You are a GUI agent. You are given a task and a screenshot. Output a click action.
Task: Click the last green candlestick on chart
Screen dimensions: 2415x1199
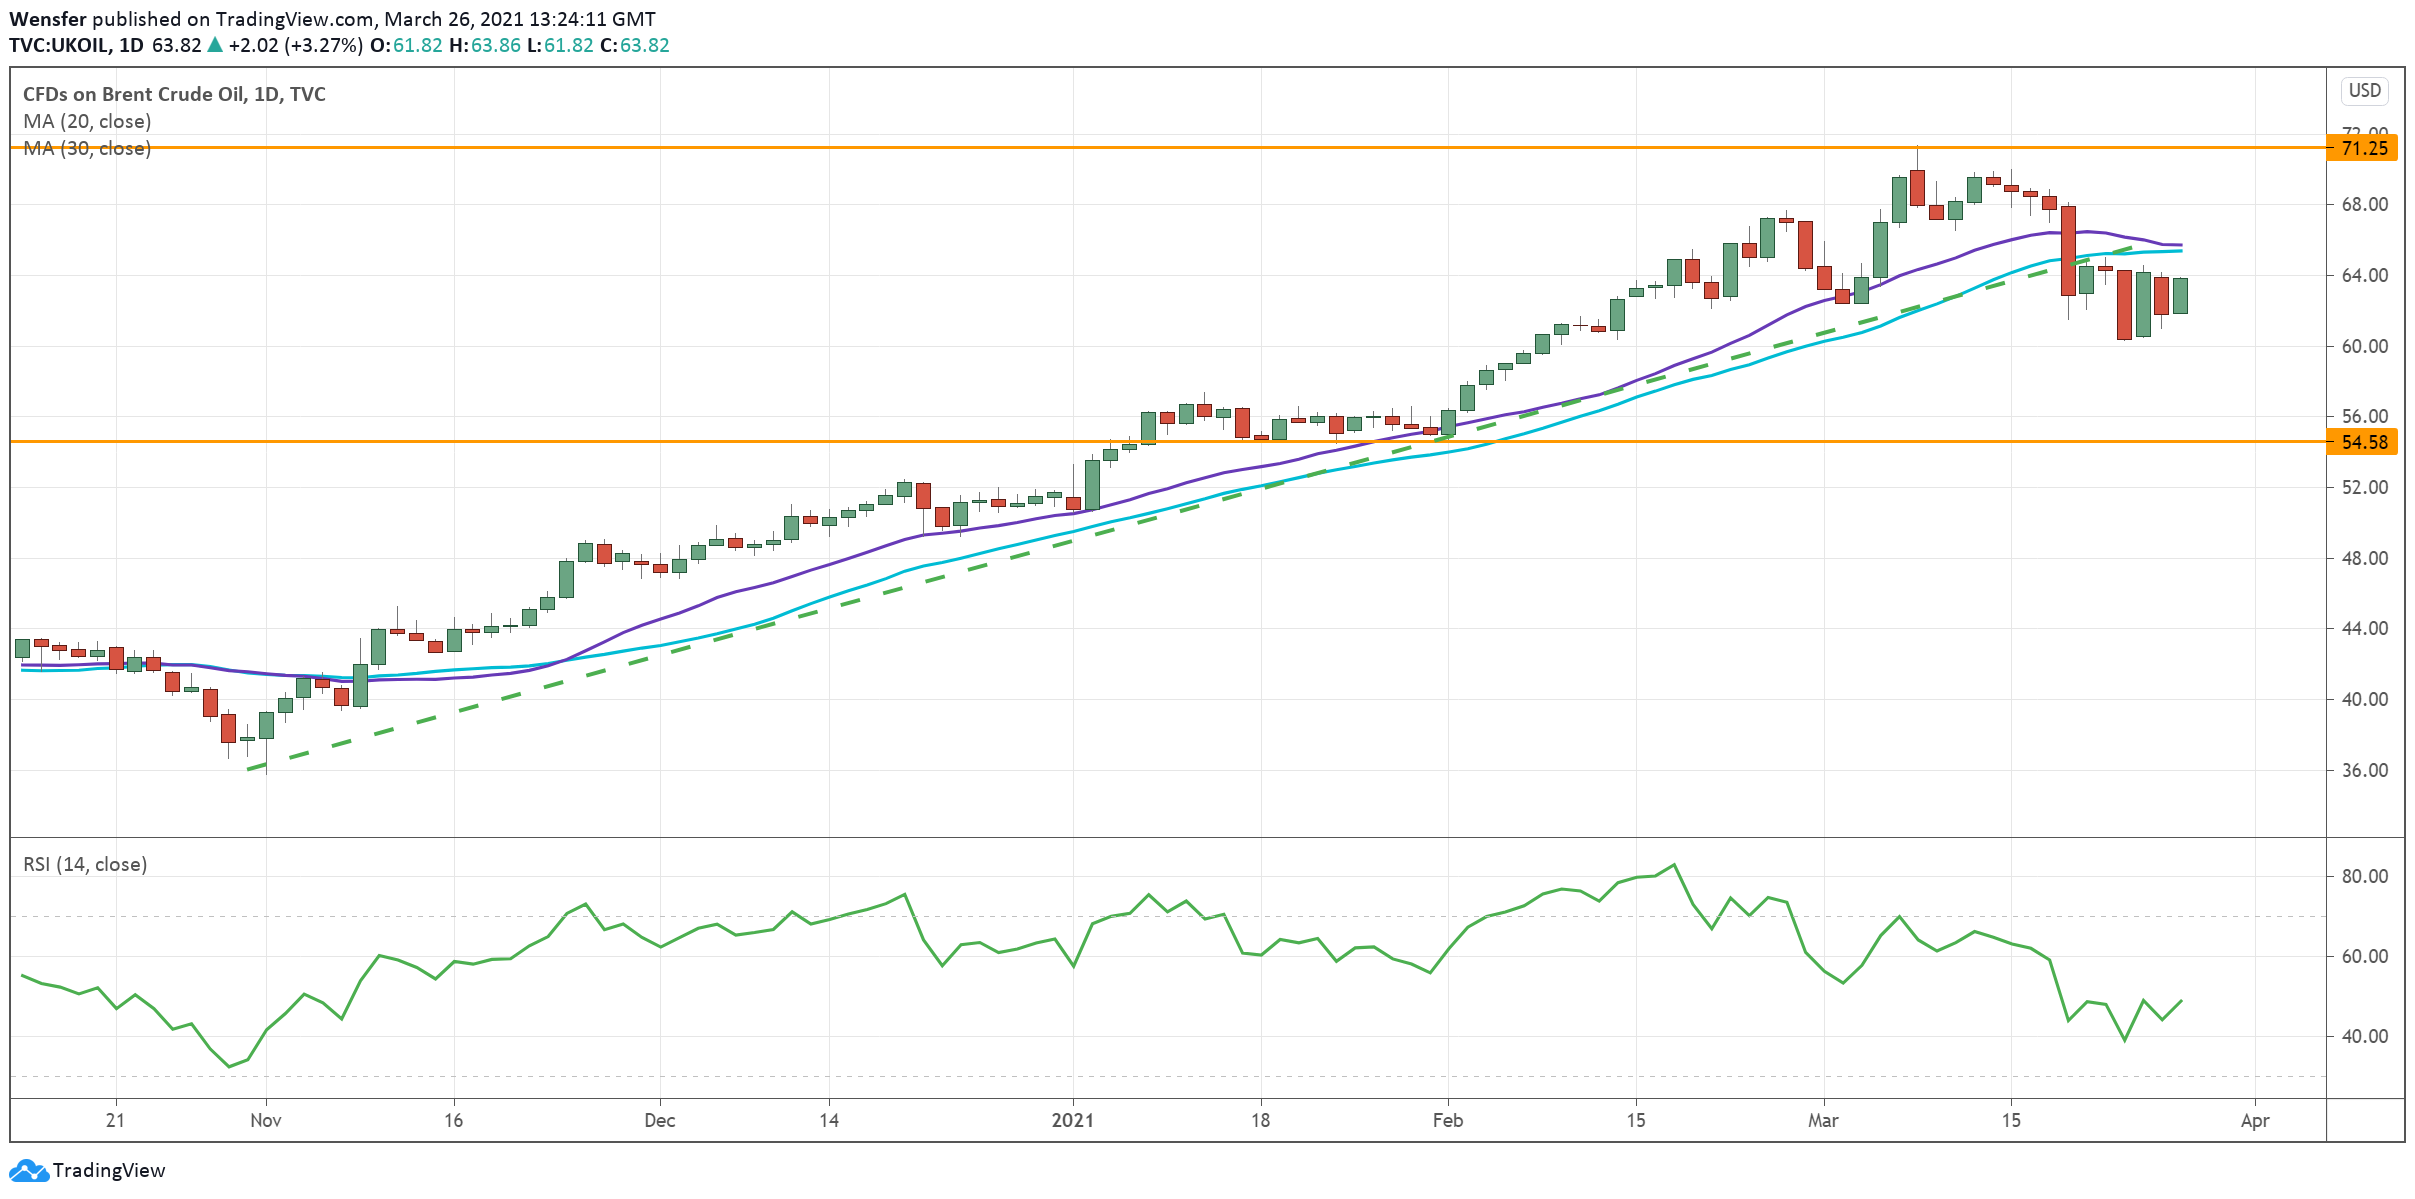(x=2180, y=296)
